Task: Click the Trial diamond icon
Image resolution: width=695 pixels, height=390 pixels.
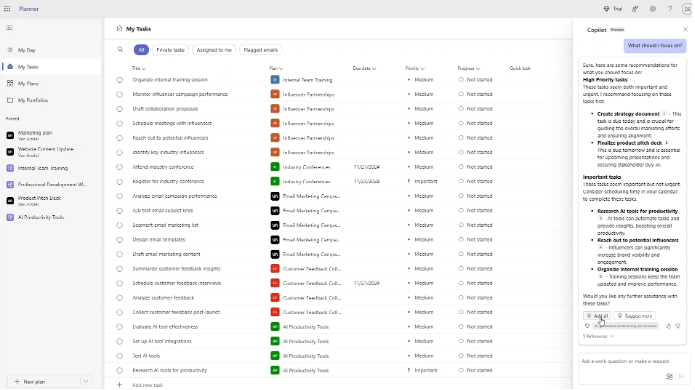Action: [606, 9]
